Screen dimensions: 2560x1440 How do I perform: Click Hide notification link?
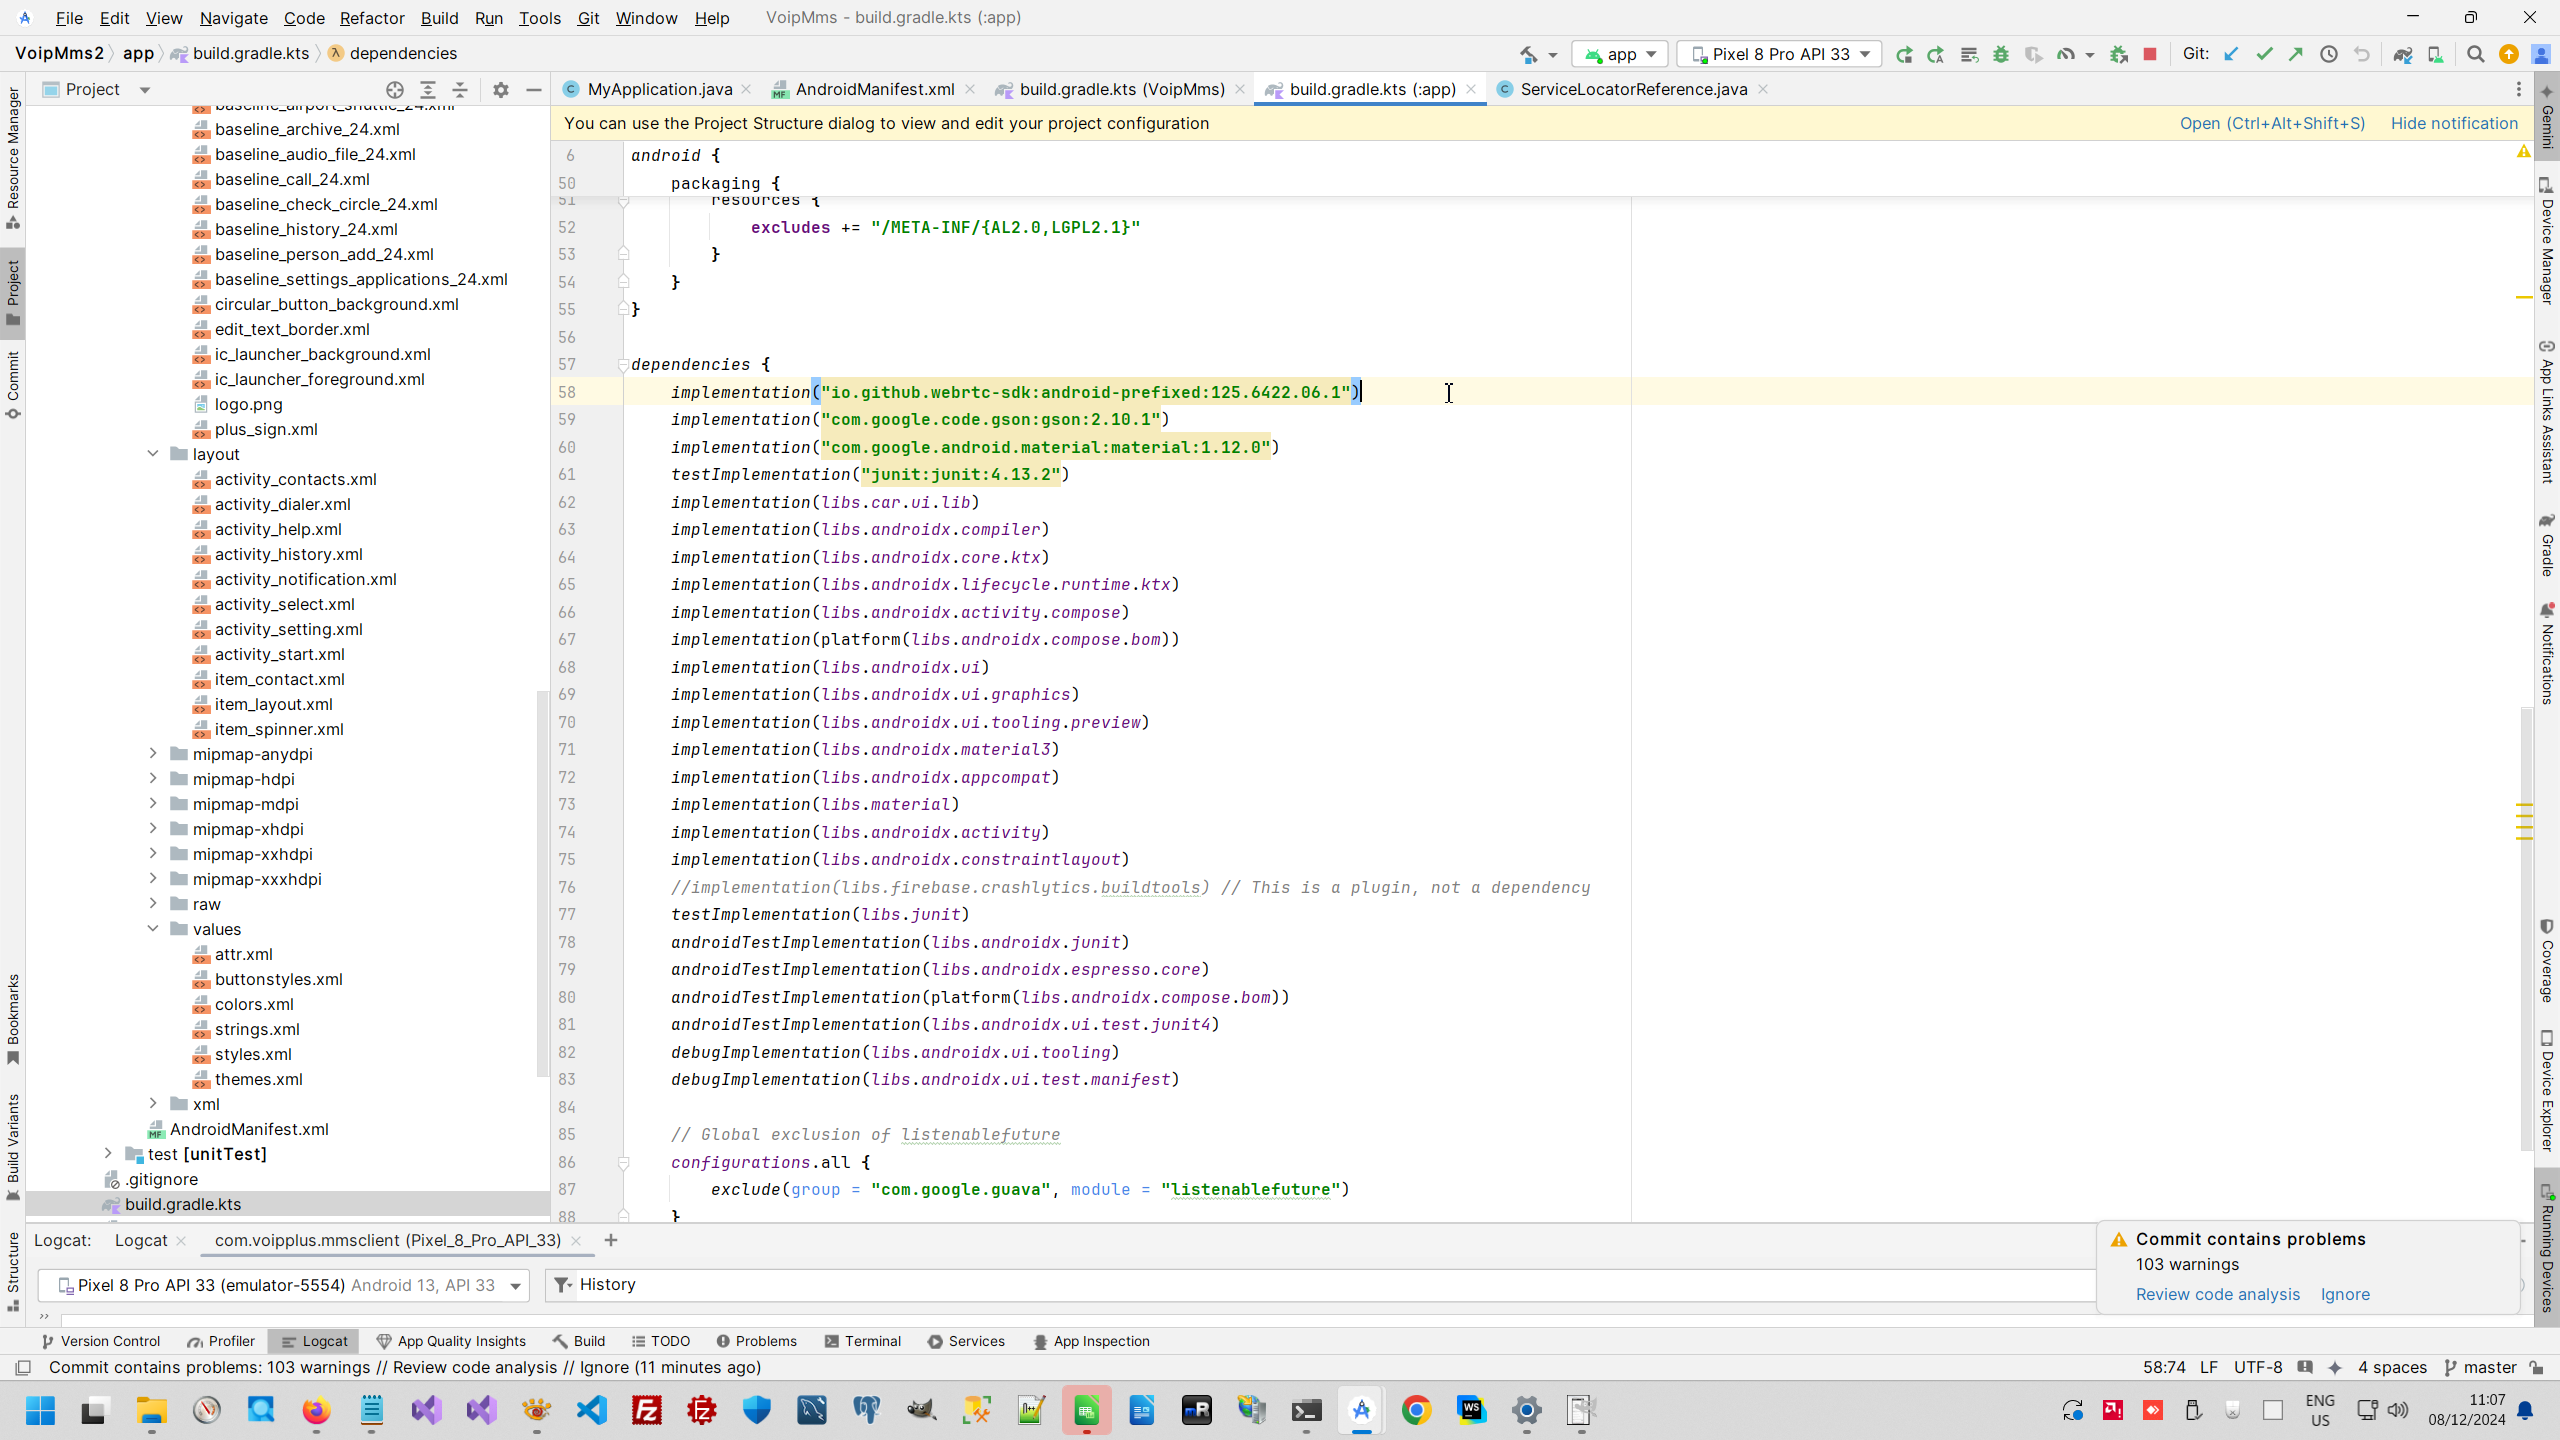(2454, 123)
